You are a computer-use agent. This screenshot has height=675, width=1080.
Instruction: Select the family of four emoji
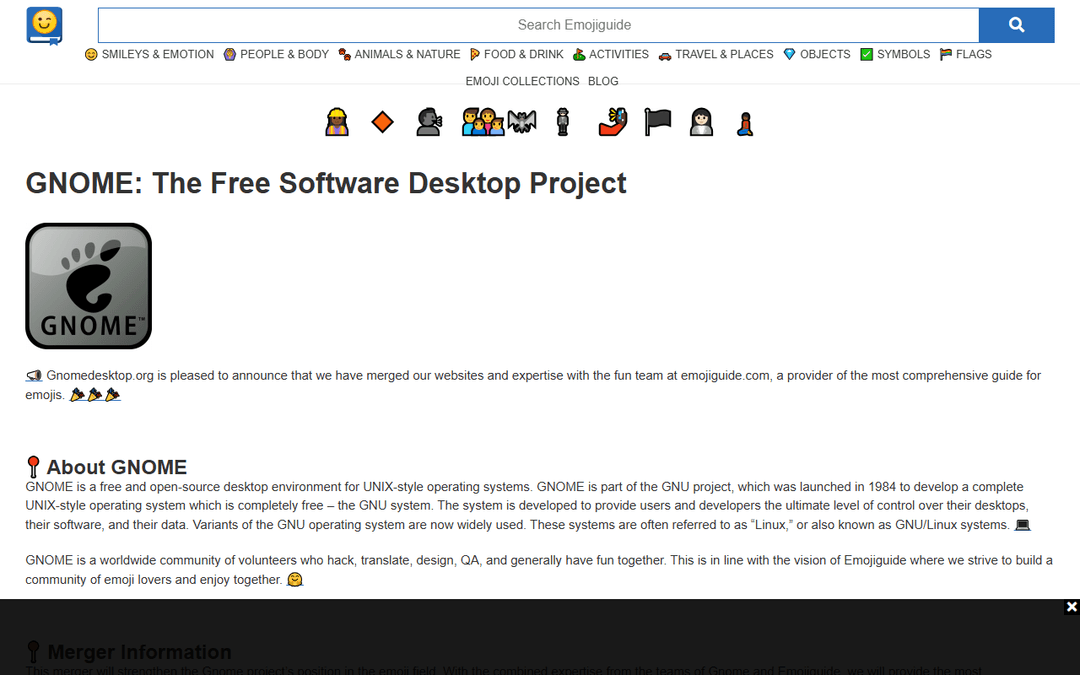(483, 123)
